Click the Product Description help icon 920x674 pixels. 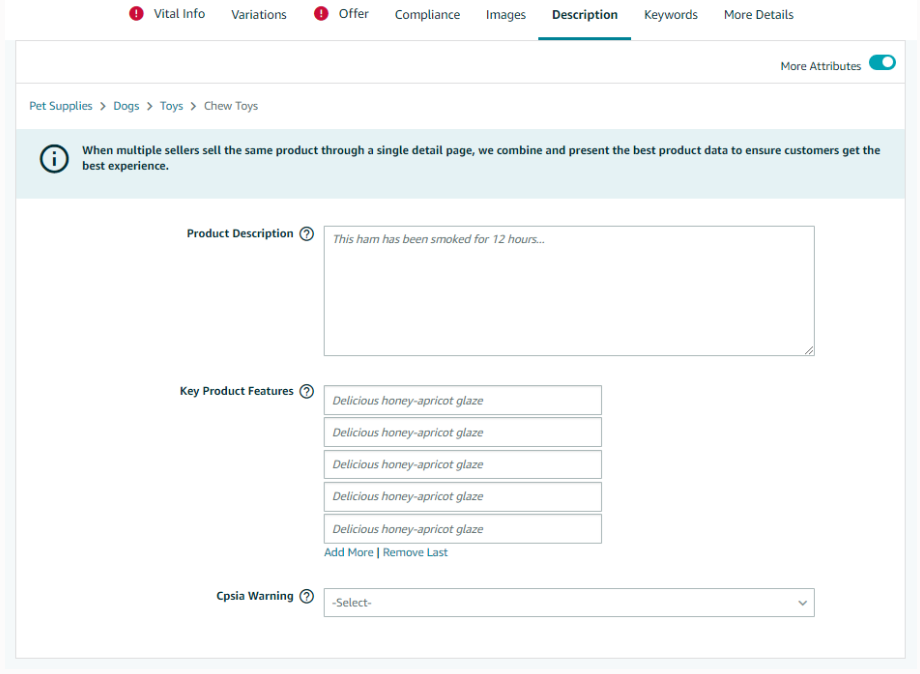click(306, 234)
